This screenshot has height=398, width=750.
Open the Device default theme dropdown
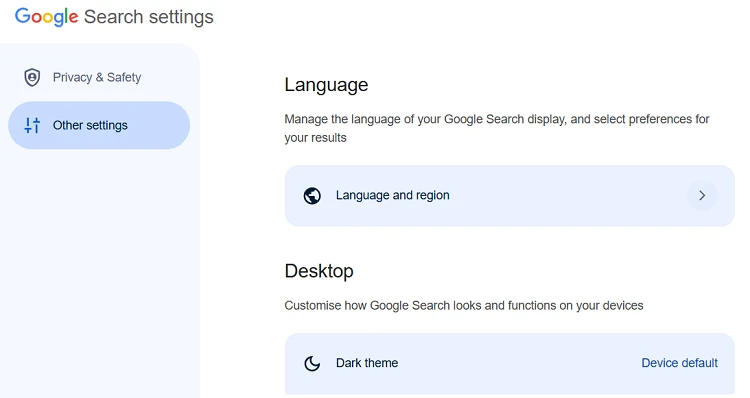click(x=679, y=363)
